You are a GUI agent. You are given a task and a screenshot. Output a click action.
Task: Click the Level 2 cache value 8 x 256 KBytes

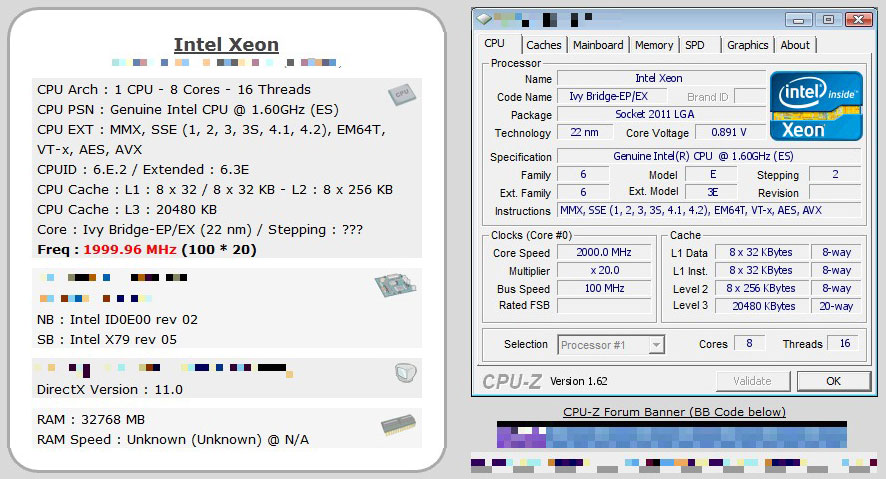[761, 288]
